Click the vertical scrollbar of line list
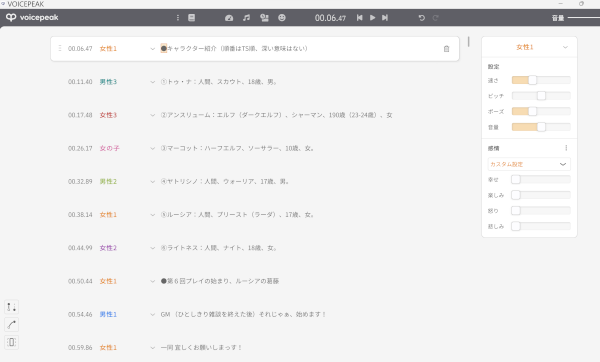Image resolution: width=600 pixels, height=362 pixels. pos(468,41)
